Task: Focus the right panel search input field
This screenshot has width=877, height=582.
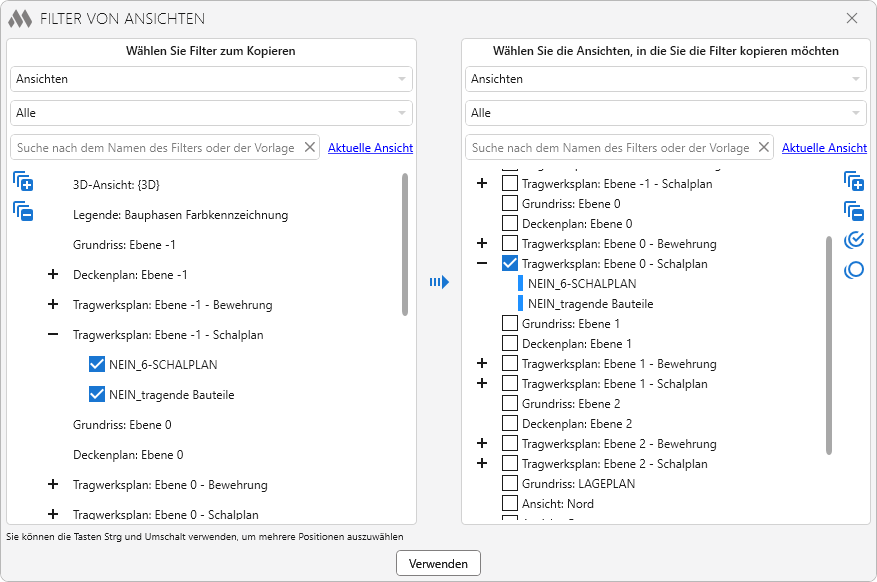Action: (x=610, y=148)
